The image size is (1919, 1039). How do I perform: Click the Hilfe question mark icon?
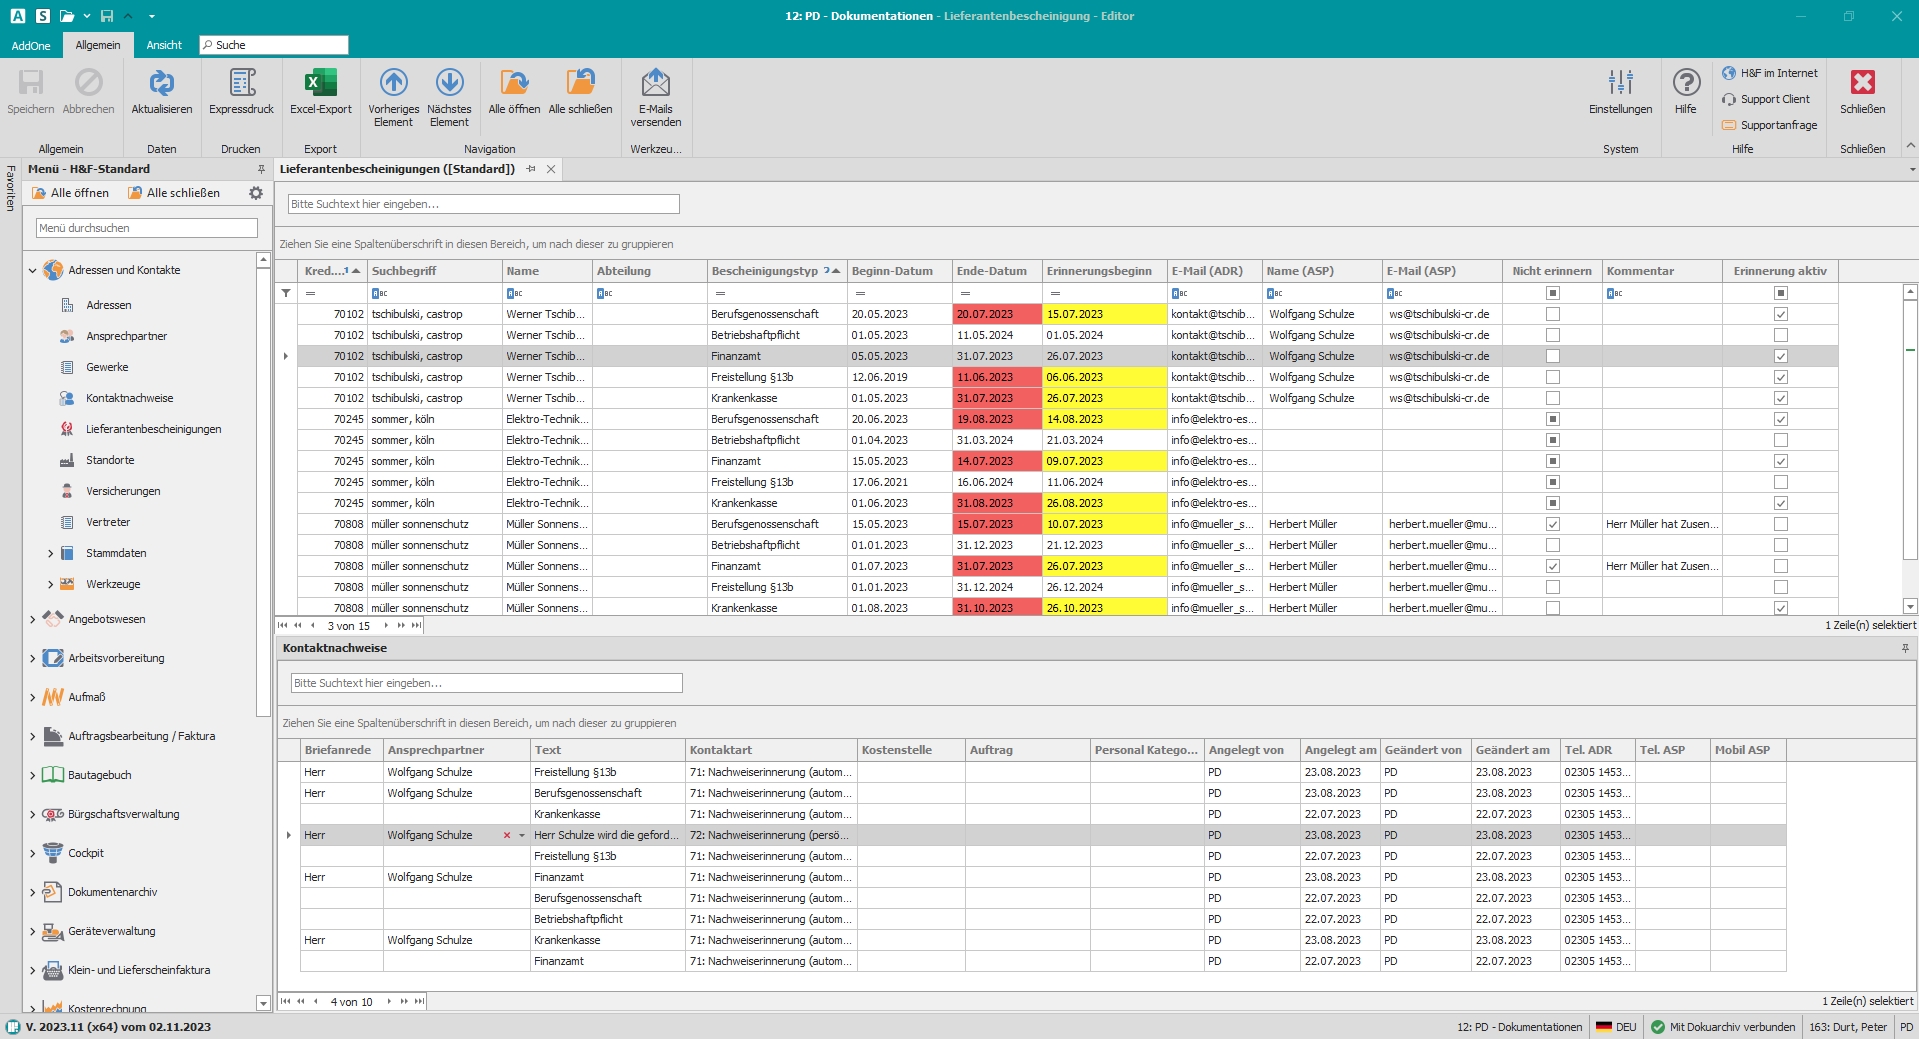click(1686, 84)
